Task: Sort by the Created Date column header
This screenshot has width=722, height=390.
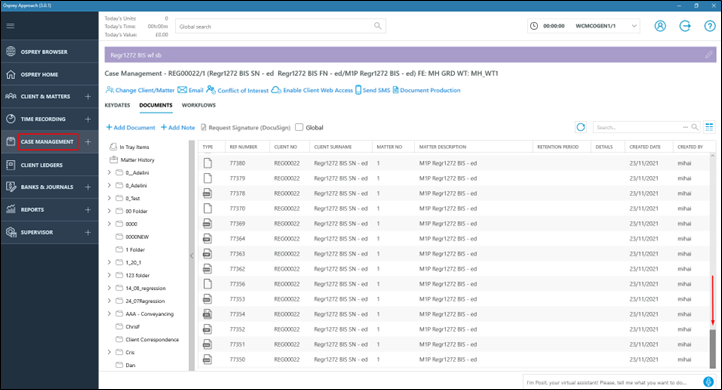Action: 645,147
